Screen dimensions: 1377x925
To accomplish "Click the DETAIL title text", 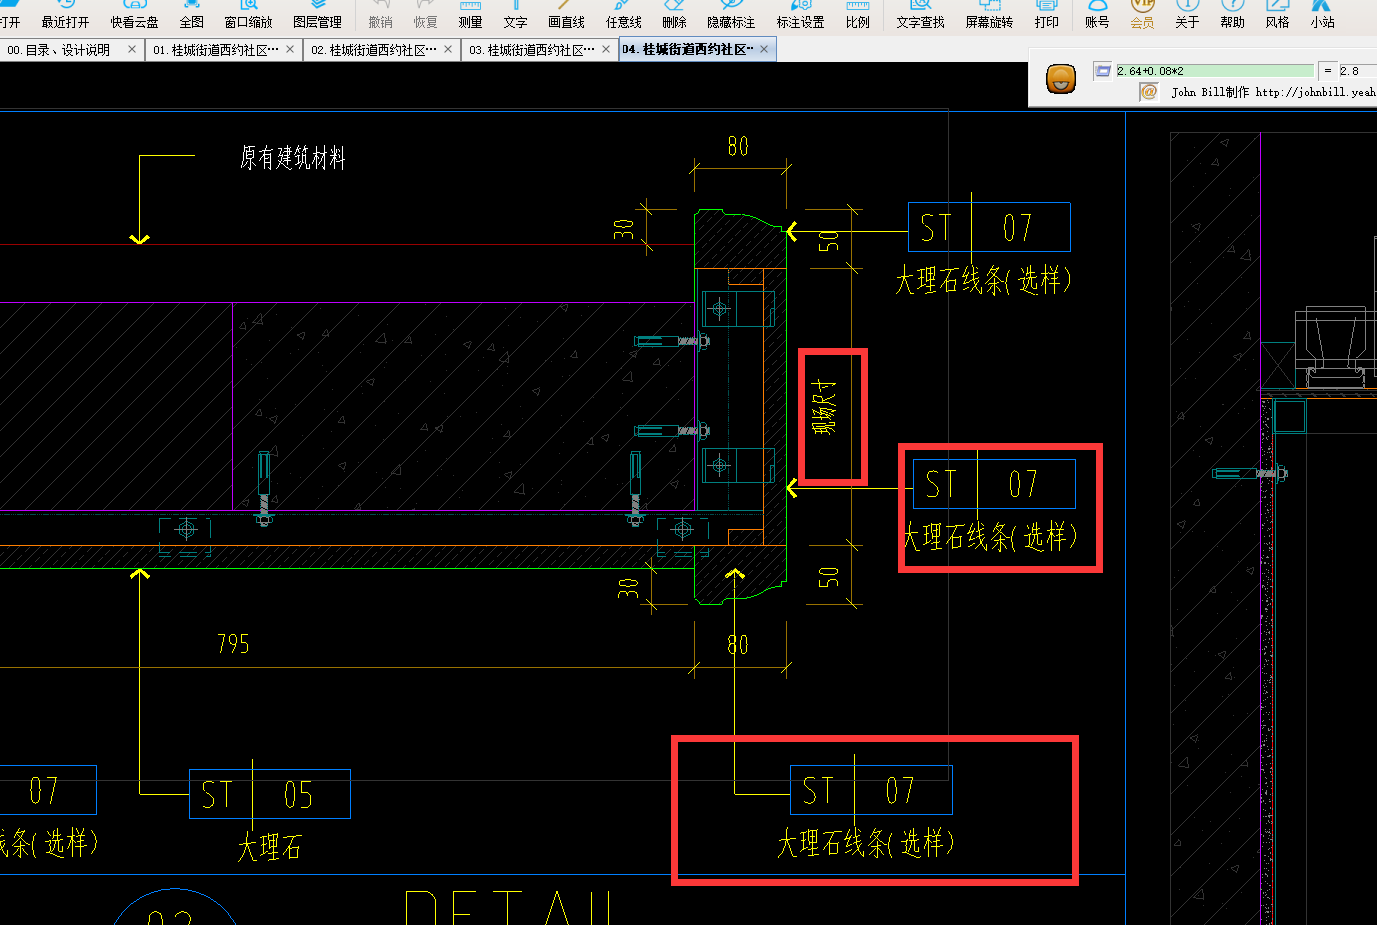I will (x=508, y=907).
